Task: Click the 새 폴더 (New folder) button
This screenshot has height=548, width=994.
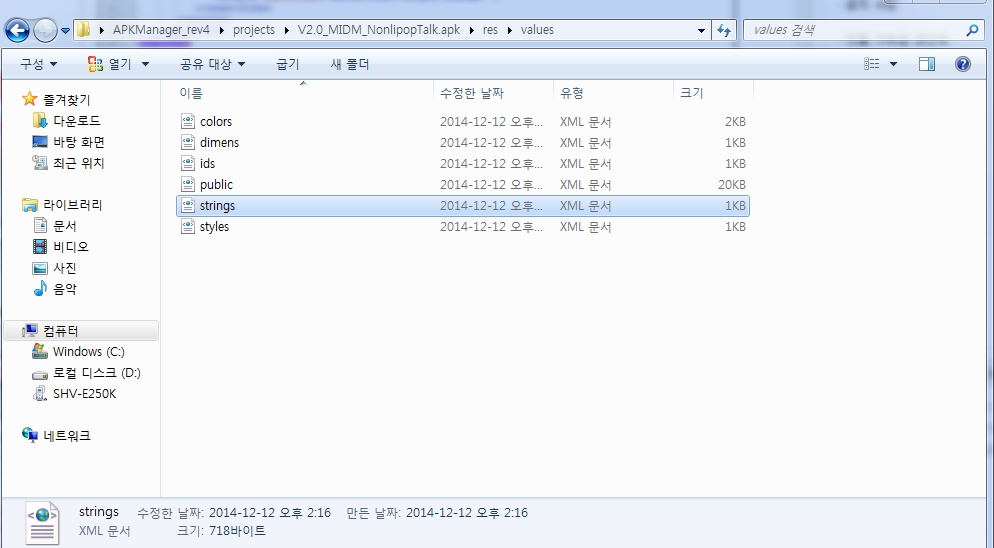Action: (x=350, y=64)
